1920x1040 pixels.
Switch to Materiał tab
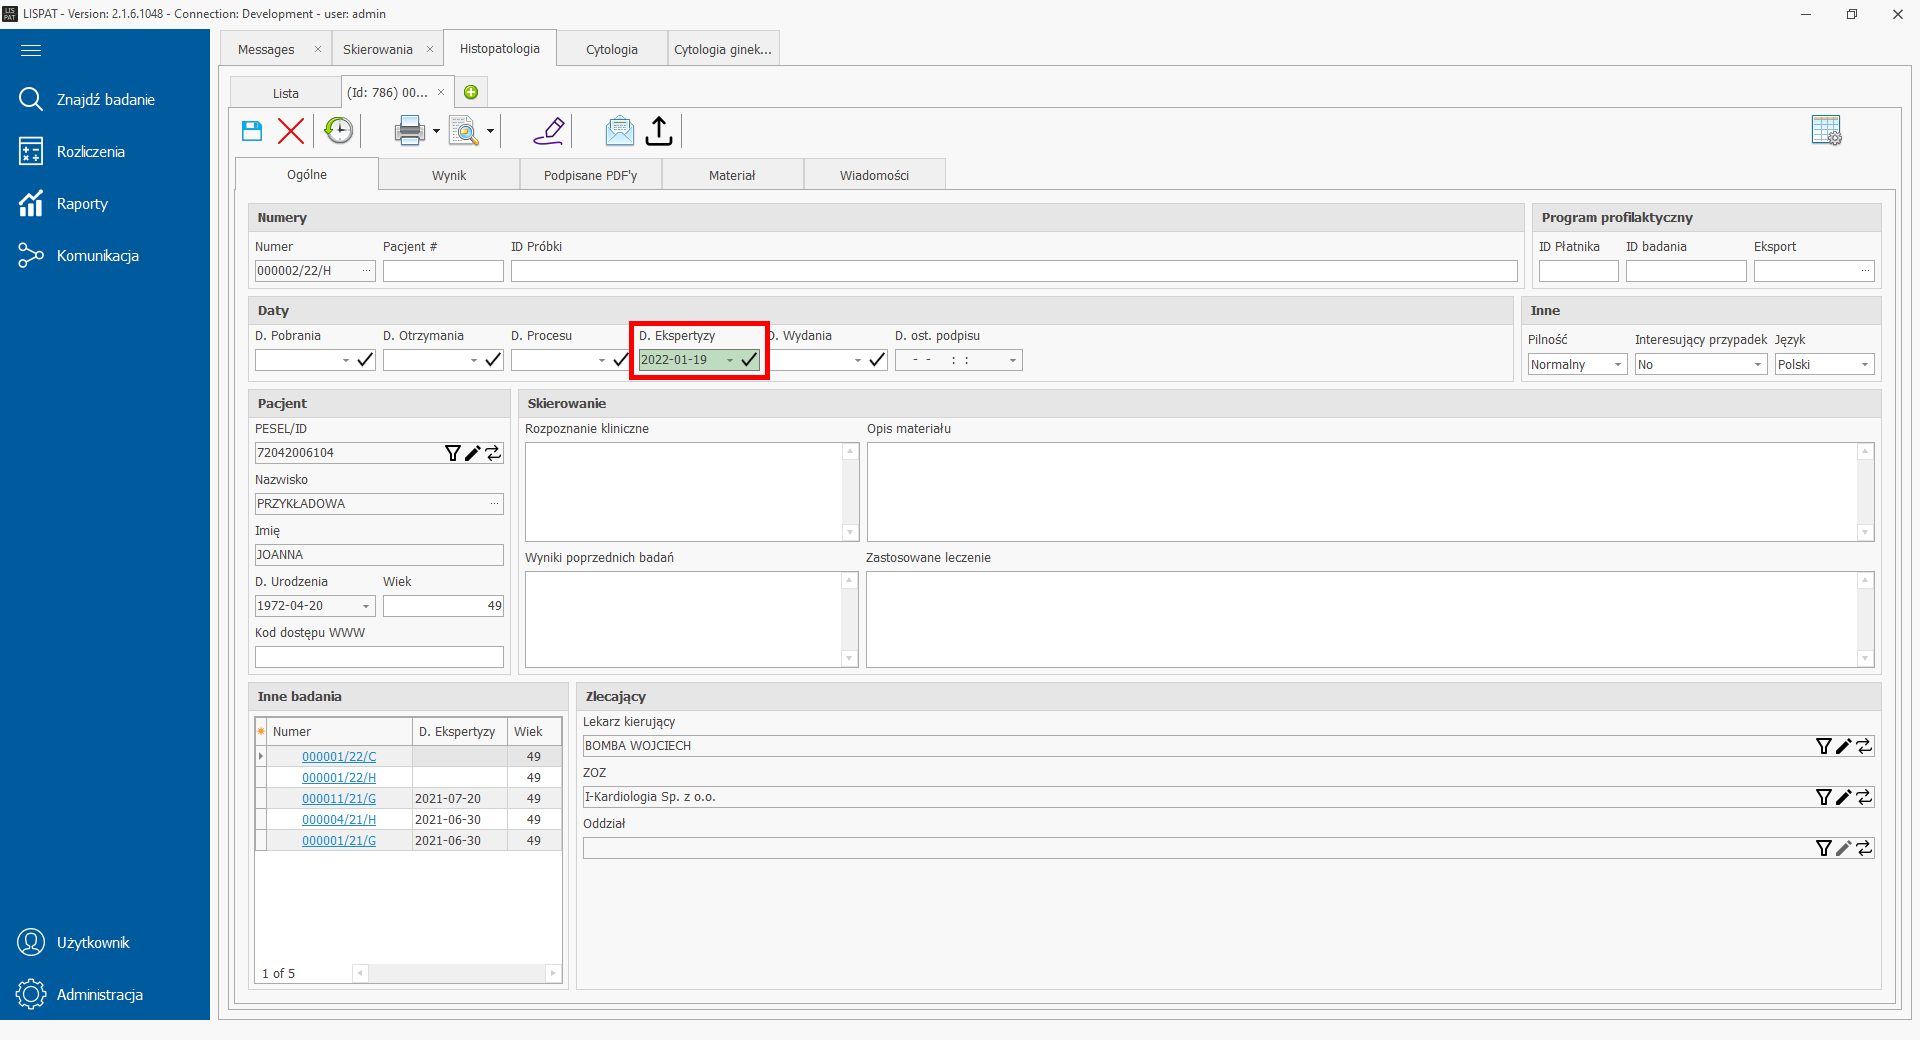pyautogui.click(x=732, y=175)
